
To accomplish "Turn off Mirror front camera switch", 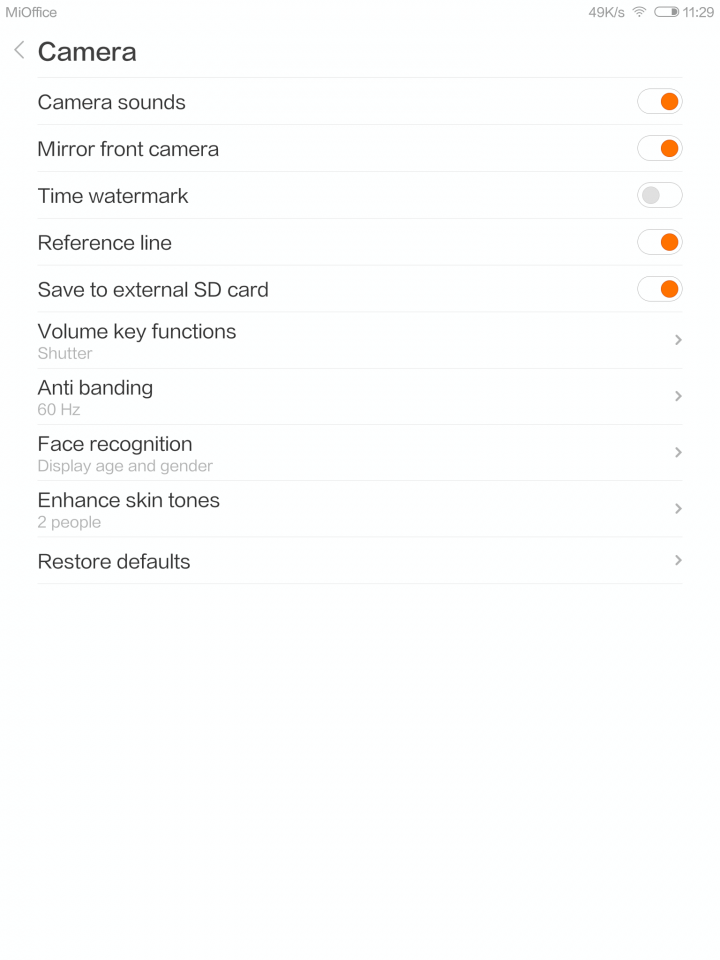I will tap(659, 149).
